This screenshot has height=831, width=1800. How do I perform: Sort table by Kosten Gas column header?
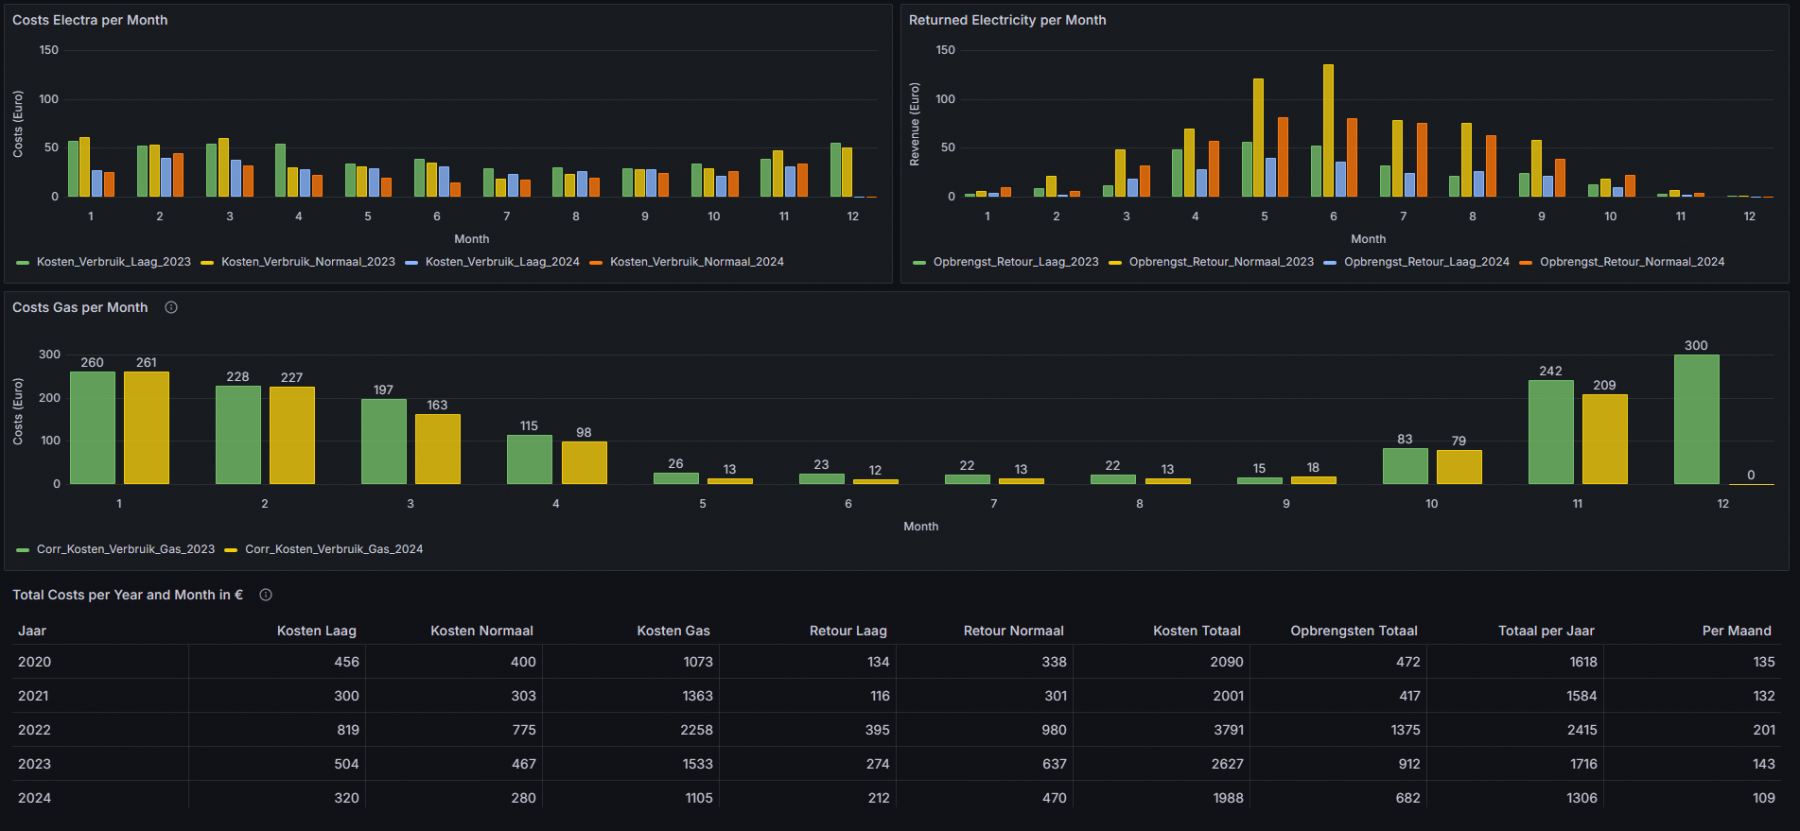point(673,631)
